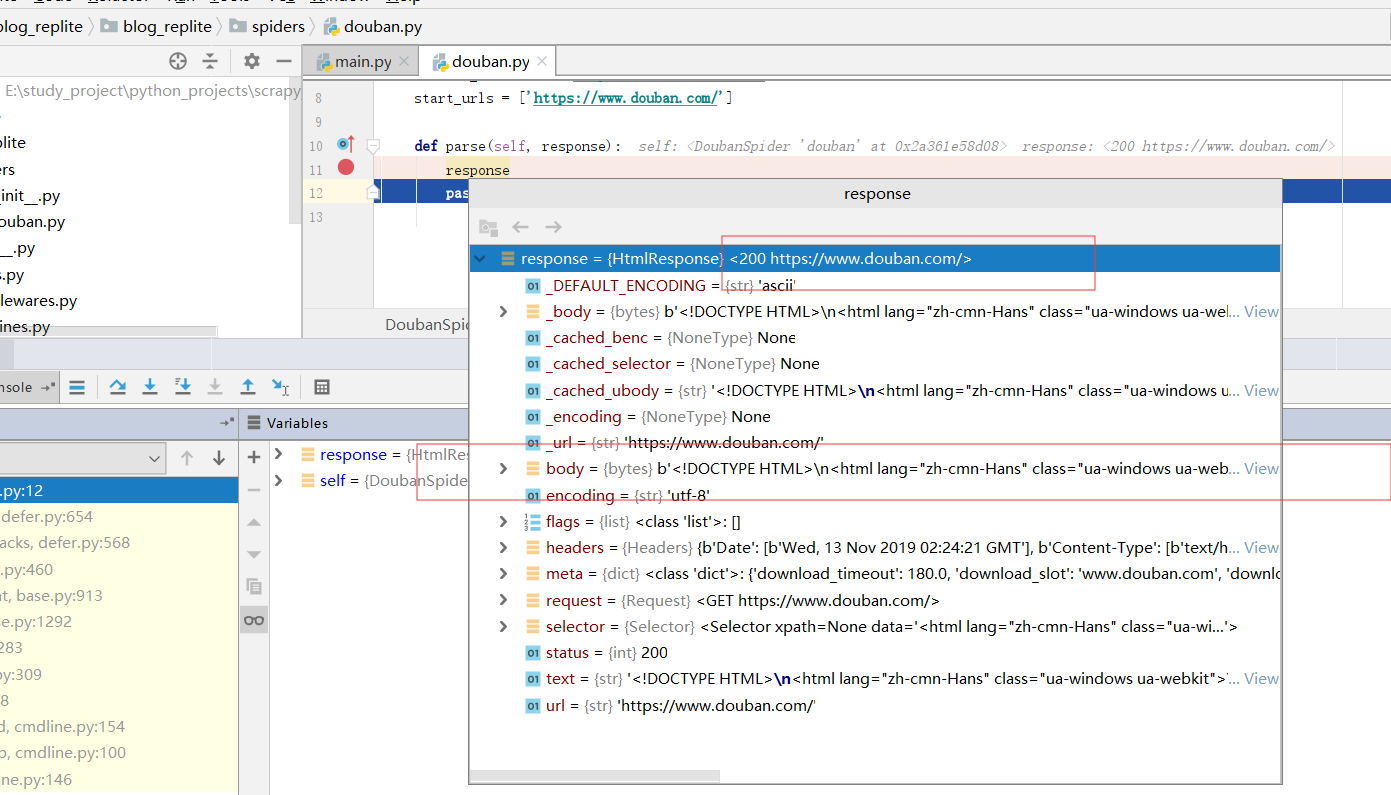This screenshot has width=1391, height=795.
Task: Click the duplicate watch icon
Action: [x=254, y=587]
